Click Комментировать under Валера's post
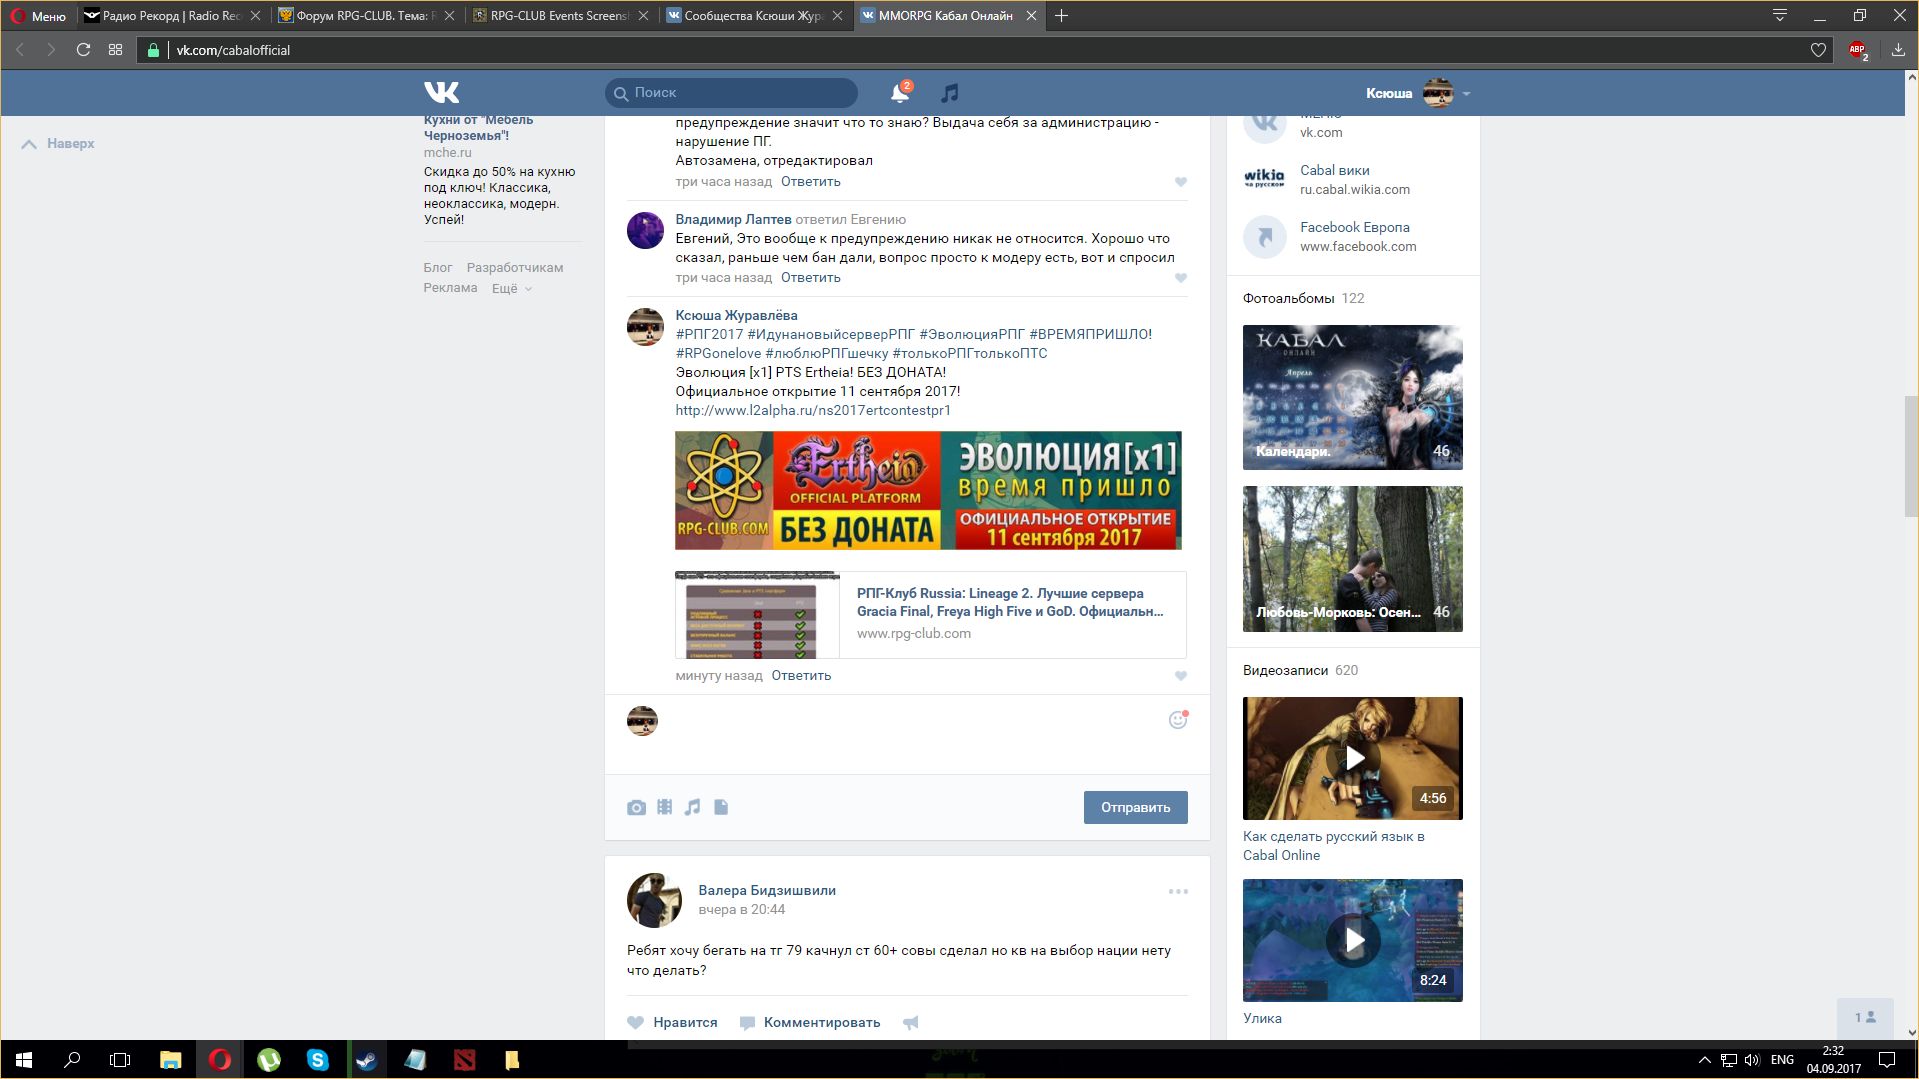Screen dimensions: 1919x1079 point(810,1022)
